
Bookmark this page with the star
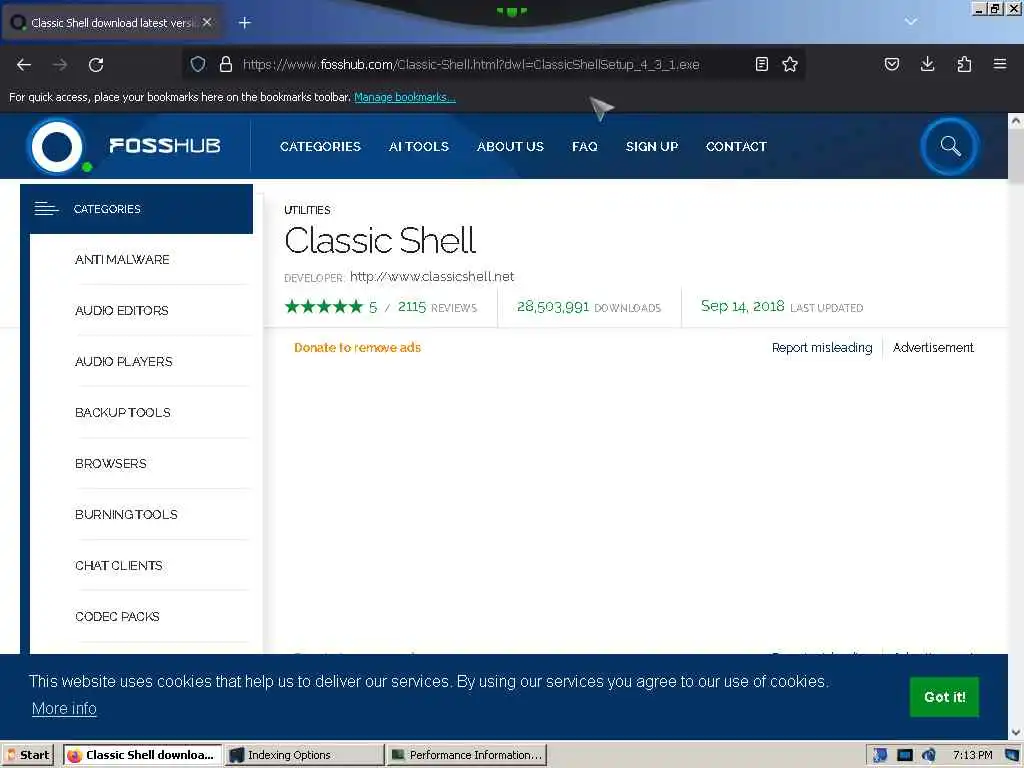click(x=790, y=64)
